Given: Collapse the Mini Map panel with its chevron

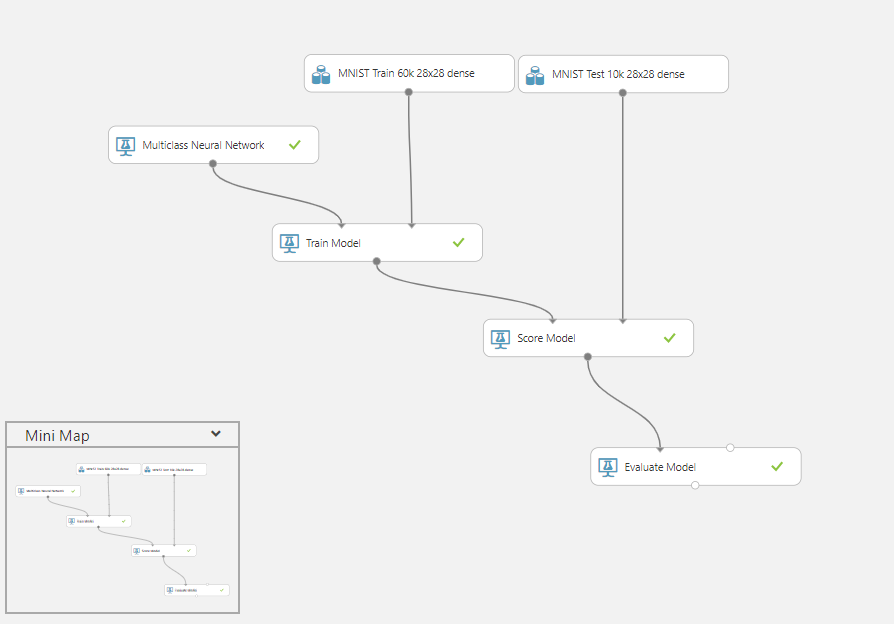Looking at the screenshot, I should (216, 434).
